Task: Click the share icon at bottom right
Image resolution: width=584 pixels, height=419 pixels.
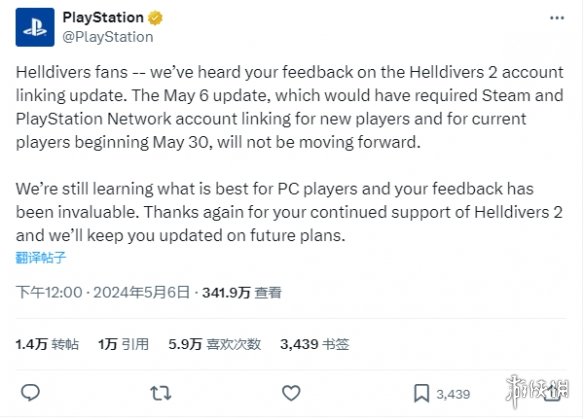Action: tap(552, 393)
